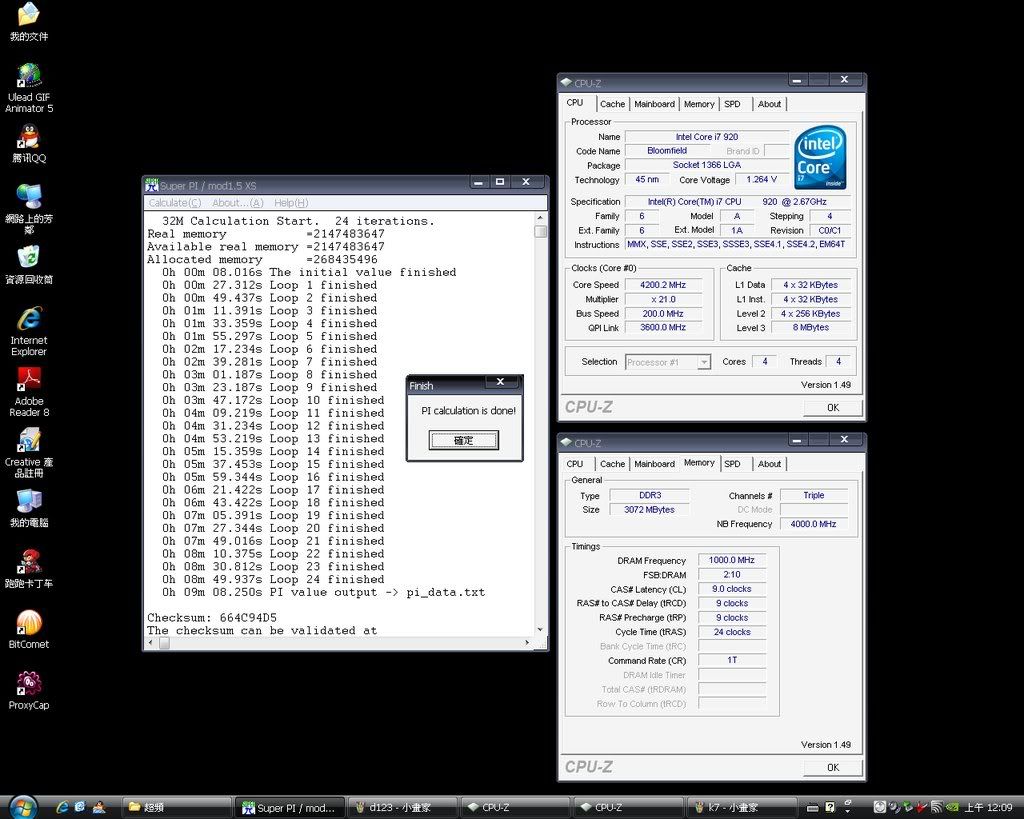
Task: Click Core Voltage value 1.264 V
Action: [761, 179]
